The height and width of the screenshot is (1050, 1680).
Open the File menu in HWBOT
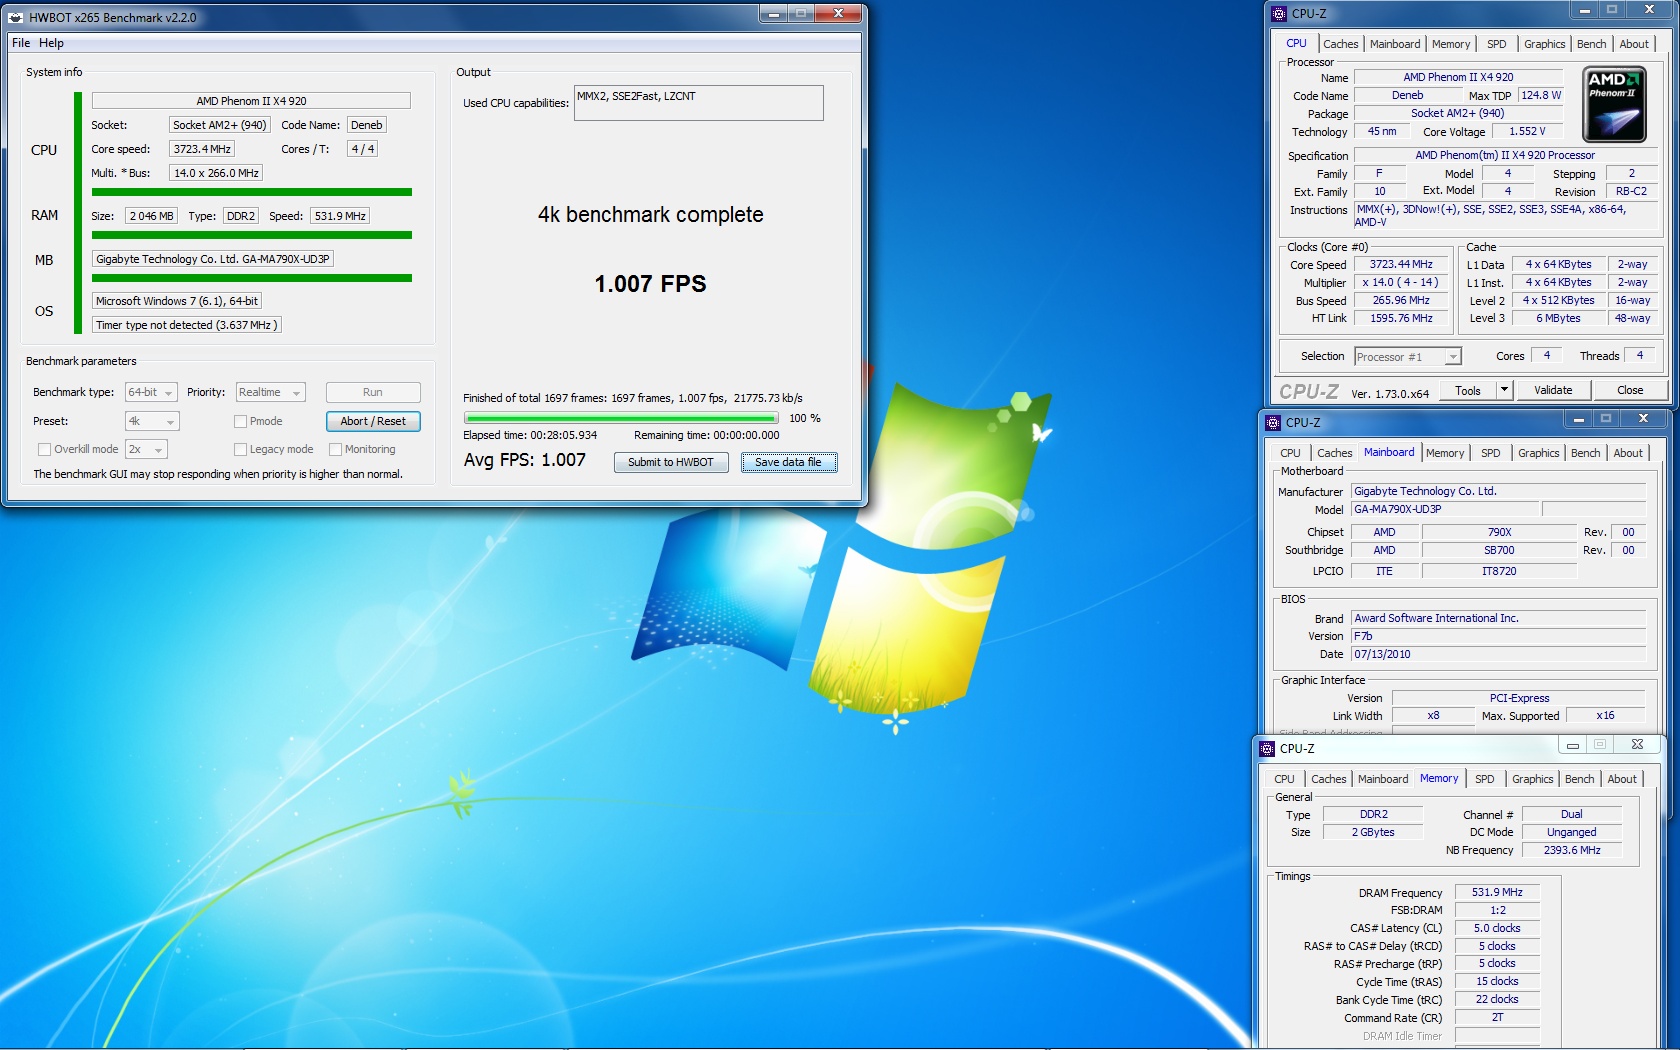(x=21, y=43)
